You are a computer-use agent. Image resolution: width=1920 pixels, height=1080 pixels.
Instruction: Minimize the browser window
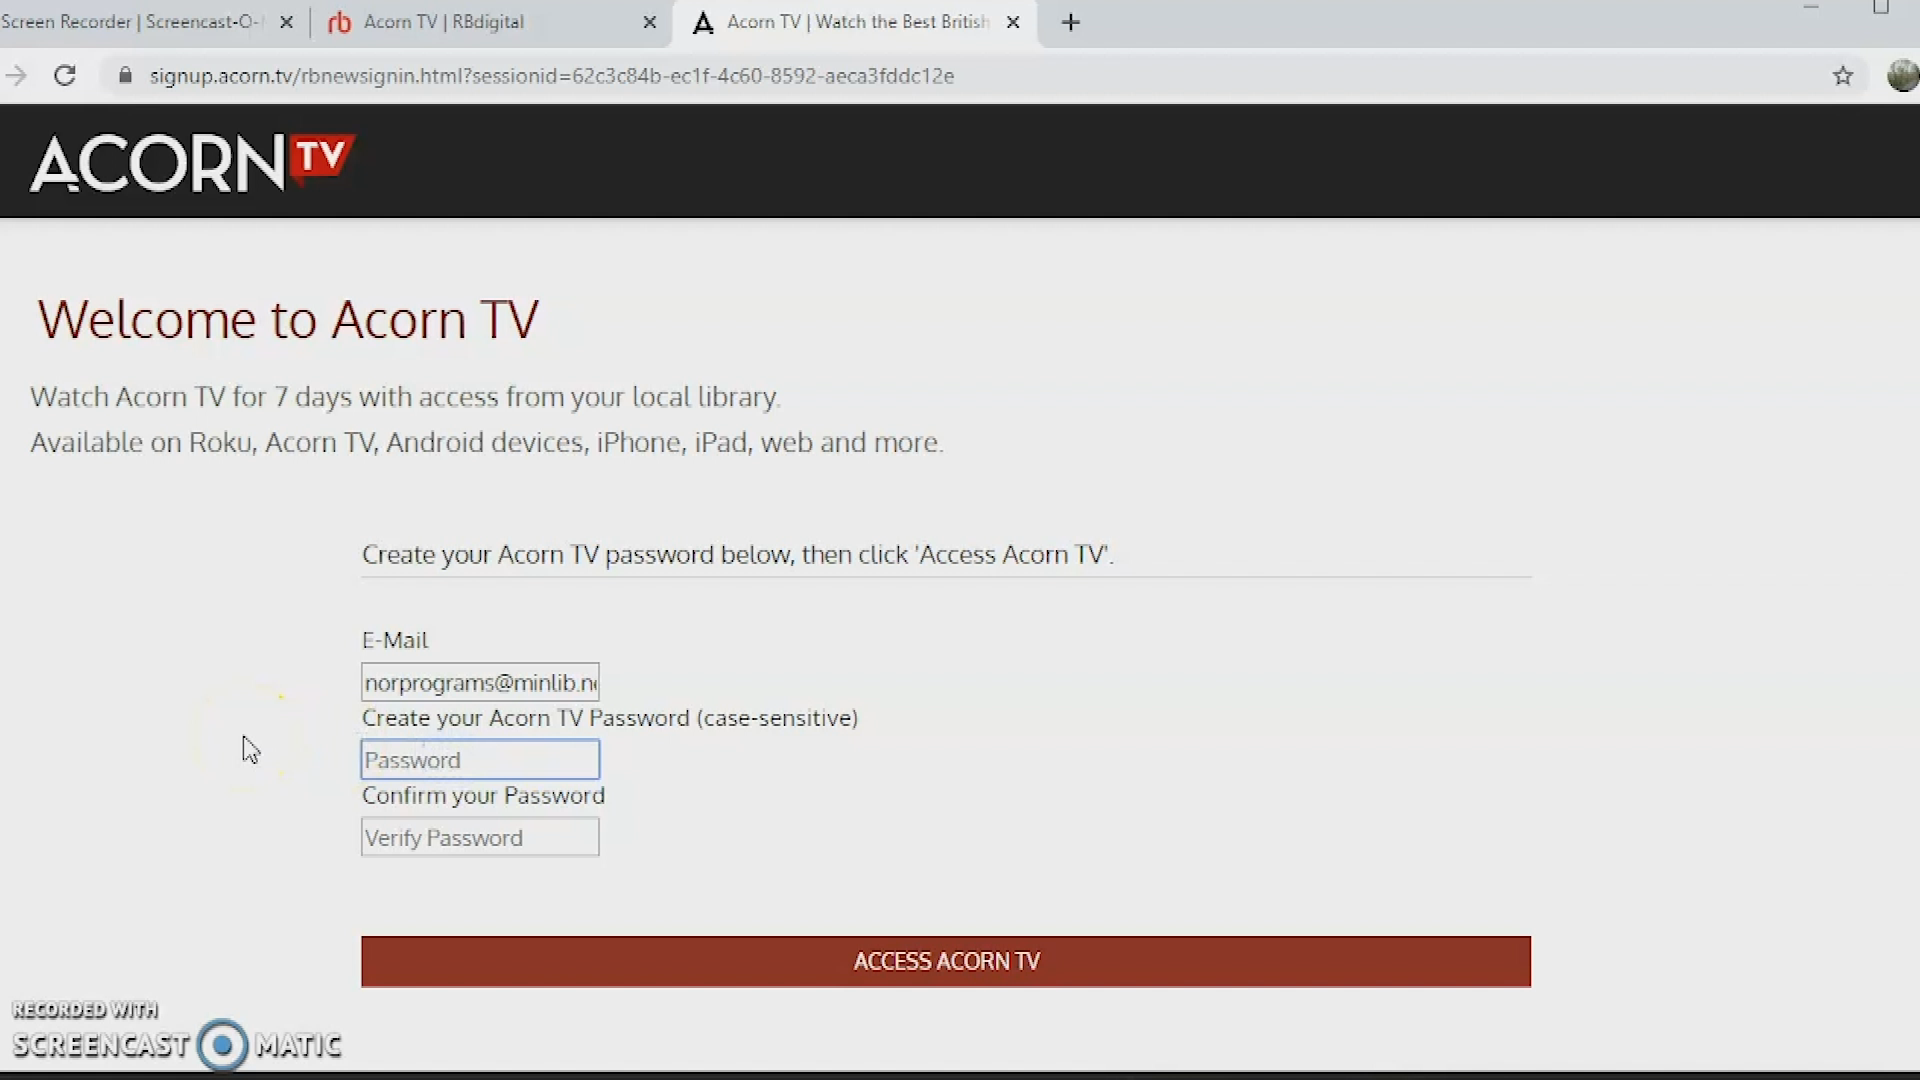(1811, 8)
